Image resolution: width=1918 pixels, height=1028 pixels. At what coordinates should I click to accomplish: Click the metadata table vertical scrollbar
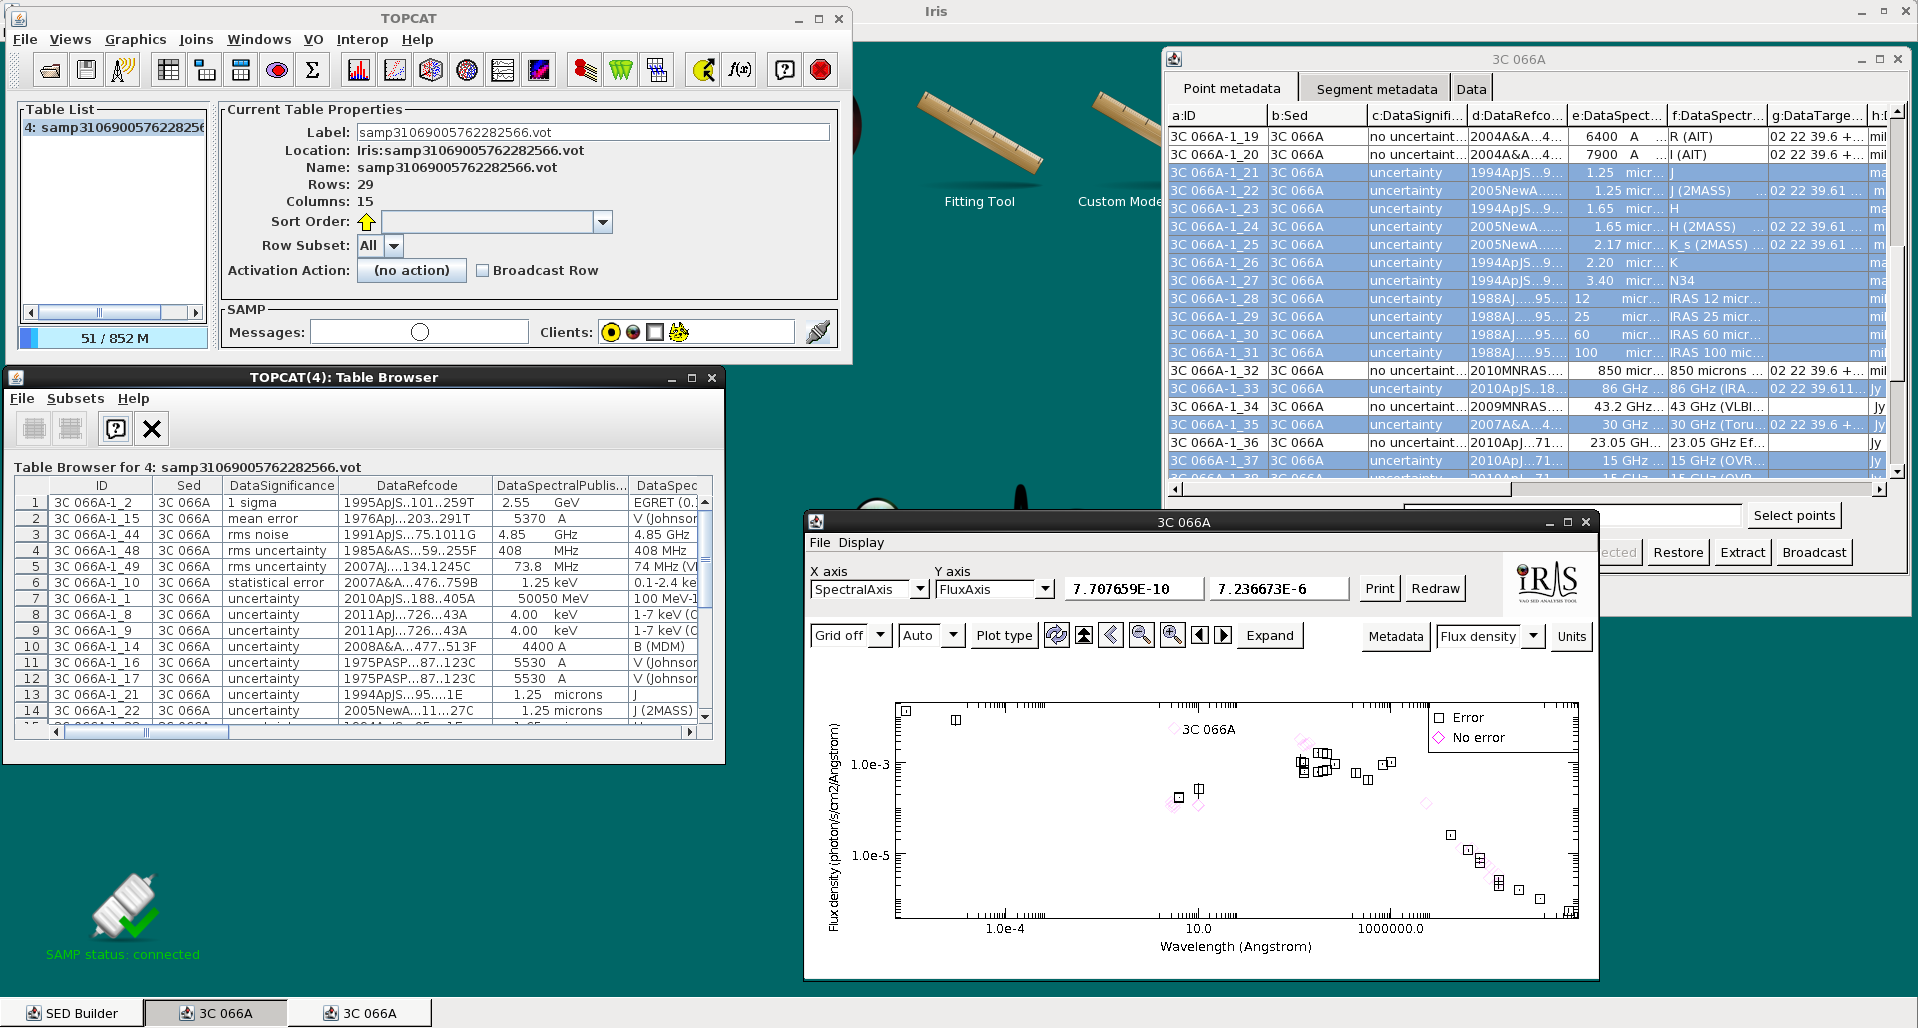[1897, 290]
